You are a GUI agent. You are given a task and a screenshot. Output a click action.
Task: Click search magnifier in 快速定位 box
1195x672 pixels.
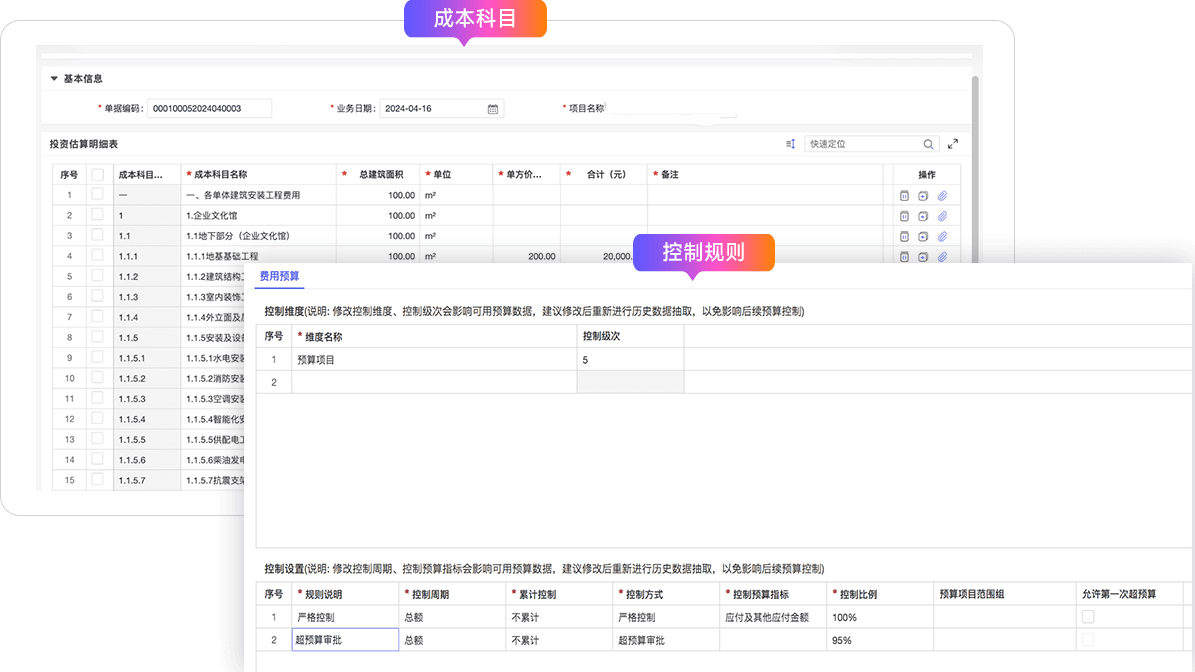[x=929, y=144]
